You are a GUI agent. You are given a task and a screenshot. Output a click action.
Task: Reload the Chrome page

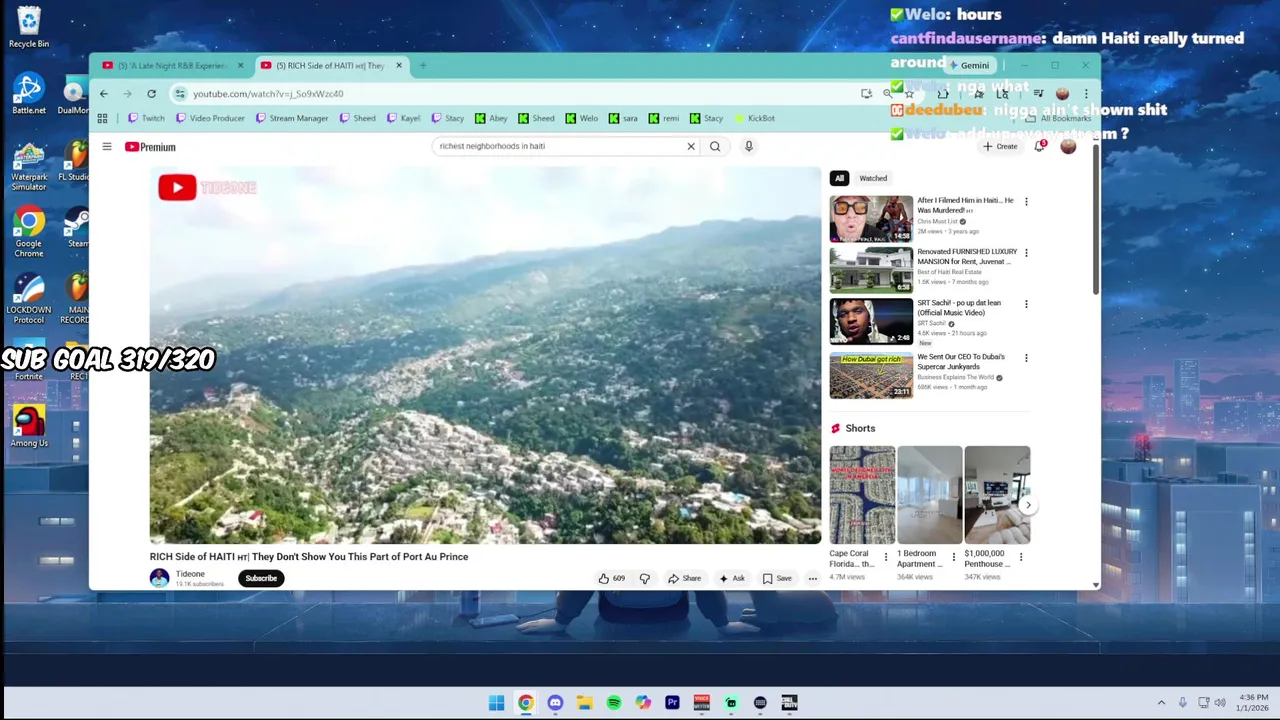pos(151,94)
